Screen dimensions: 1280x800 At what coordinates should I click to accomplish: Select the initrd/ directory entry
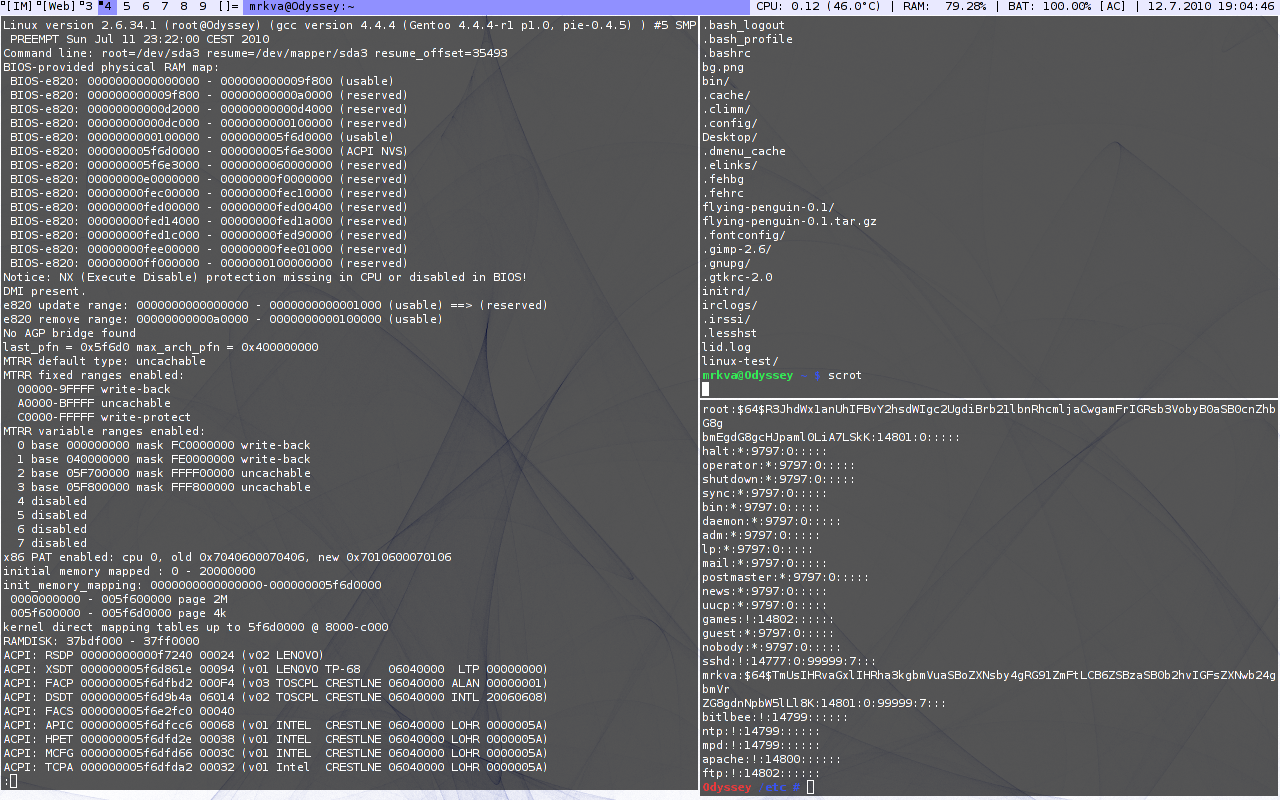[x=726, y=291]
